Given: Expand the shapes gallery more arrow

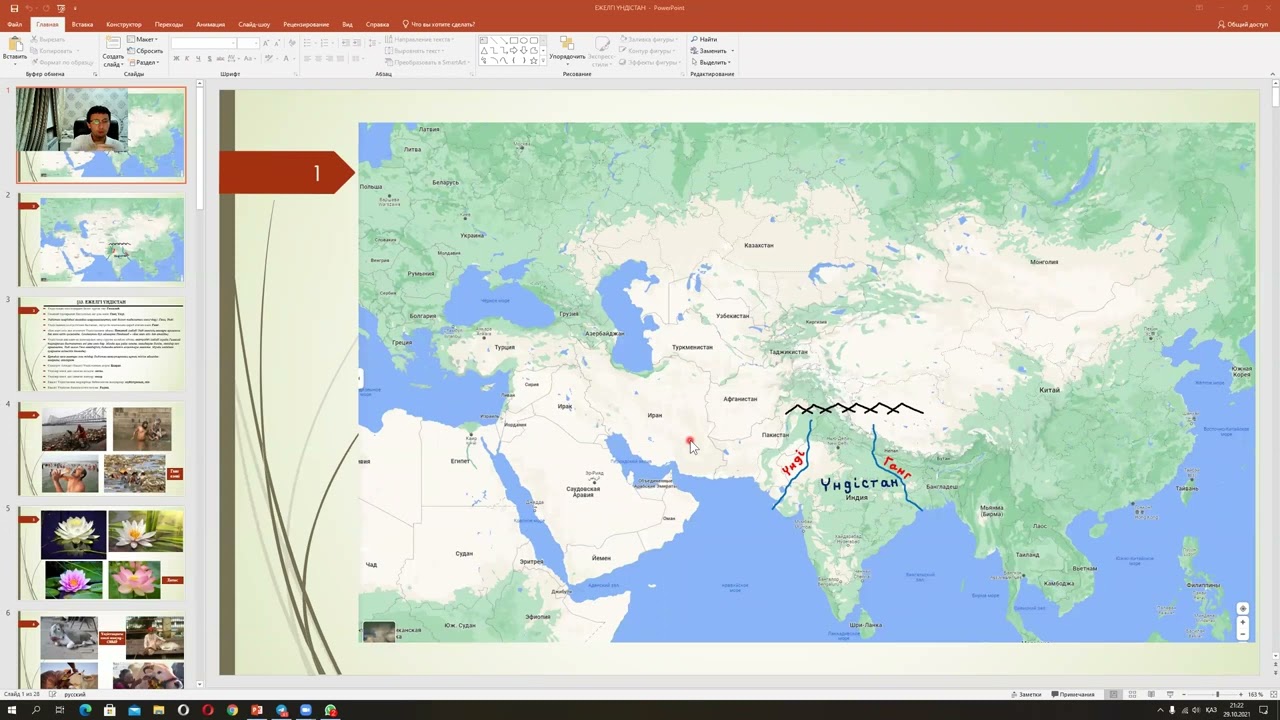Looking at the screenshot, I should pyautogui.click(x=541, y=61).
